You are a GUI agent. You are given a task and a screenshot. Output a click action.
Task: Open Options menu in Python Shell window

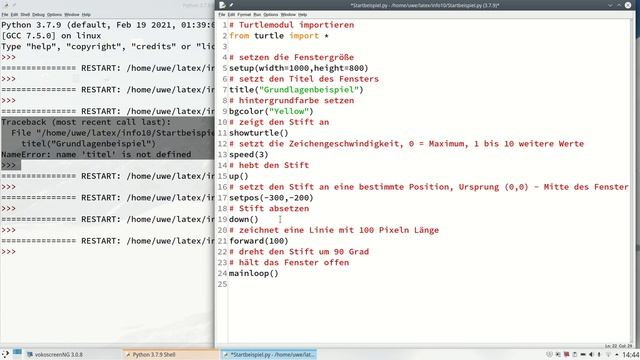tap(54, 15)
